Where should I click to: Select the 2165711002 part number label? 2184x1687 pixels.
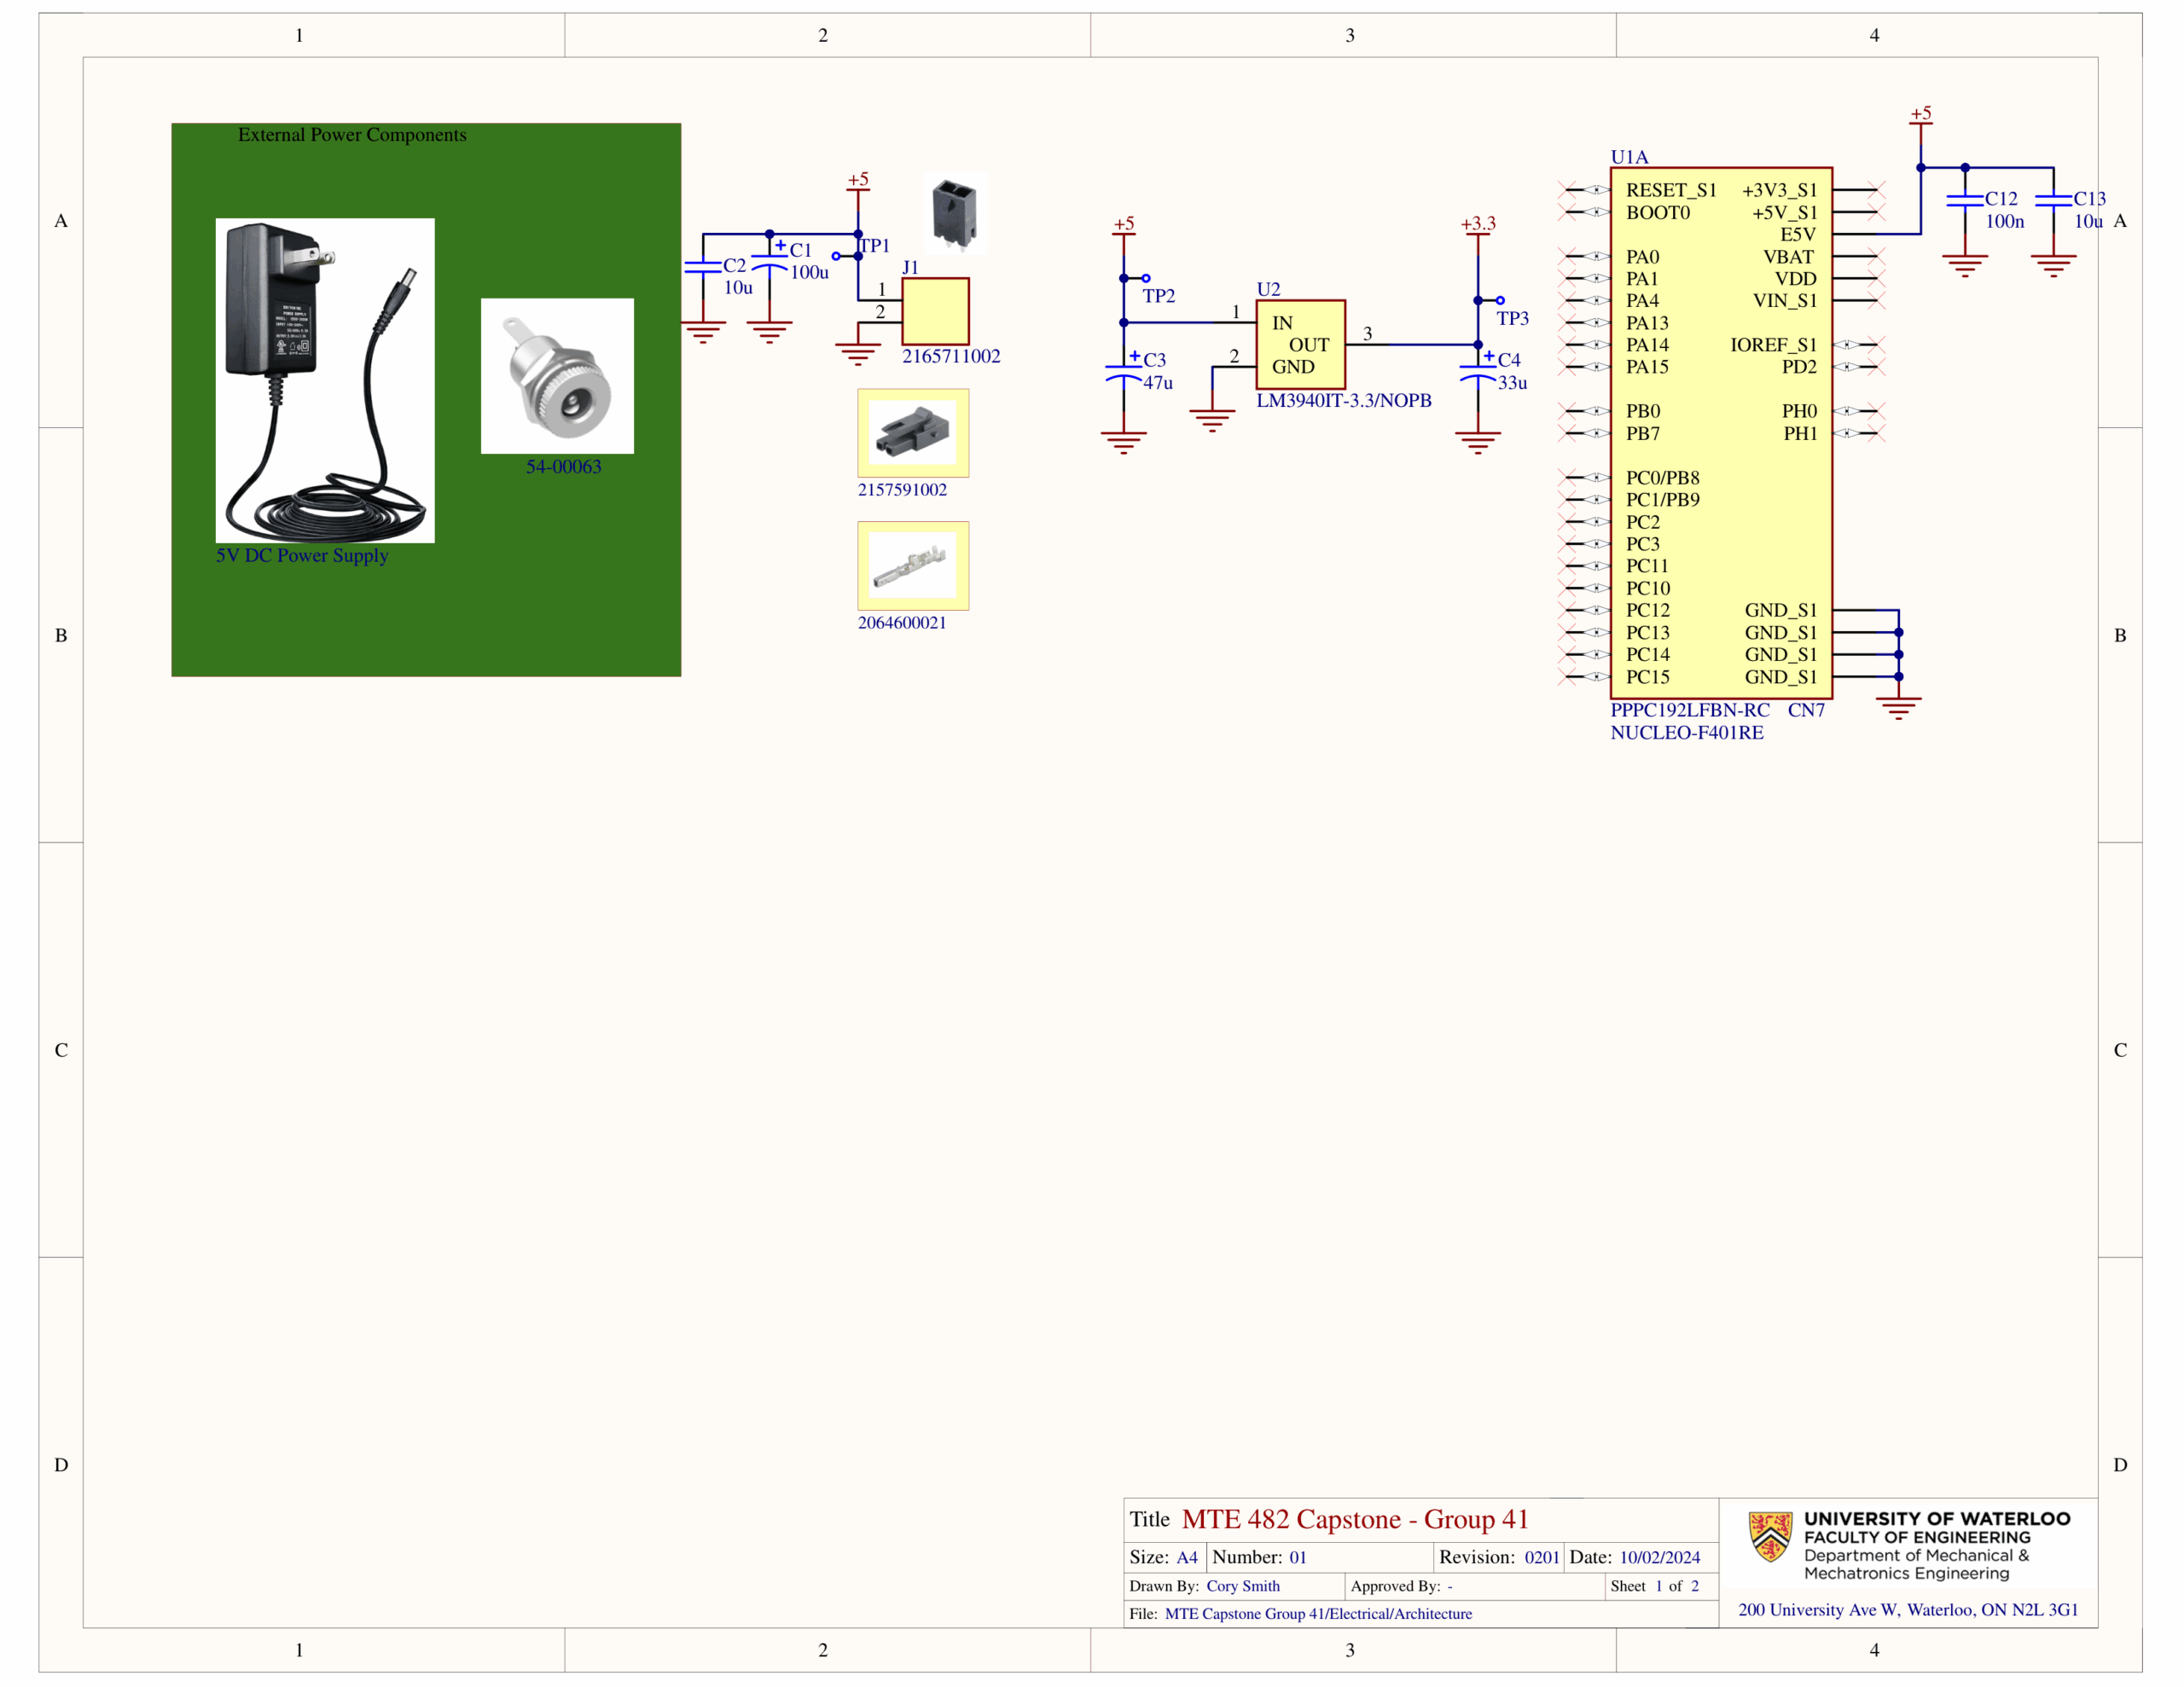tap(951, 356)
